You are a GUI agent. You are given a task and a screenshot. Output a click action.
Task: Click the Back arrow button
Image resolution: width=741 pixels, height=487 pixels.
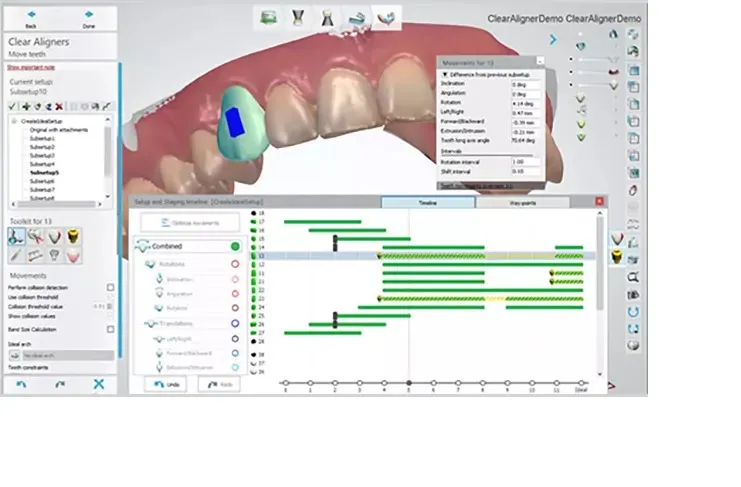[31, 18]
